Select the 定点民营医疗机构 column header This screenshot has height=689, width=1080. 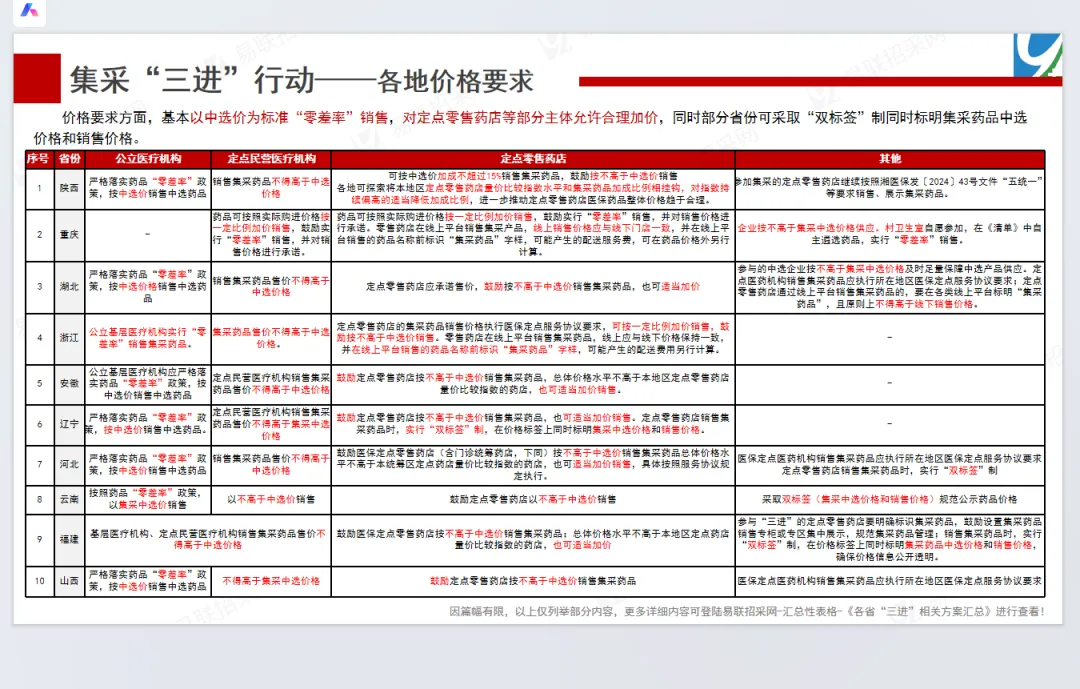coord(271,159)
